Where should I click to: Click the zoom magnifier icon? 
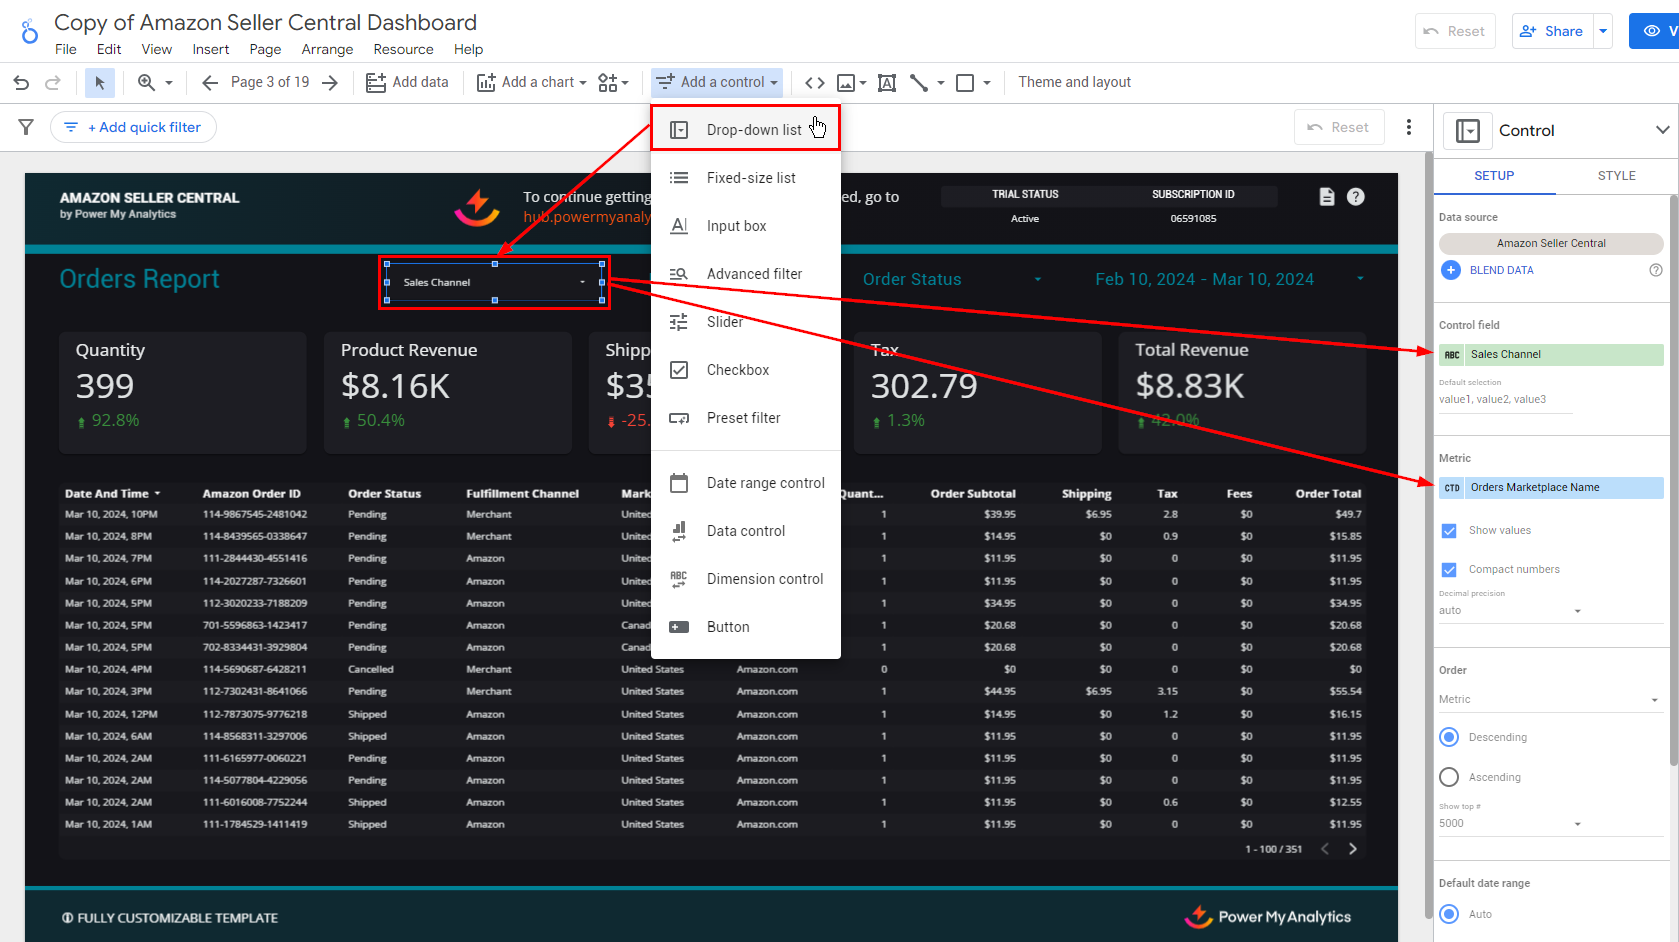pyautogui.click(x=147, y=83)
